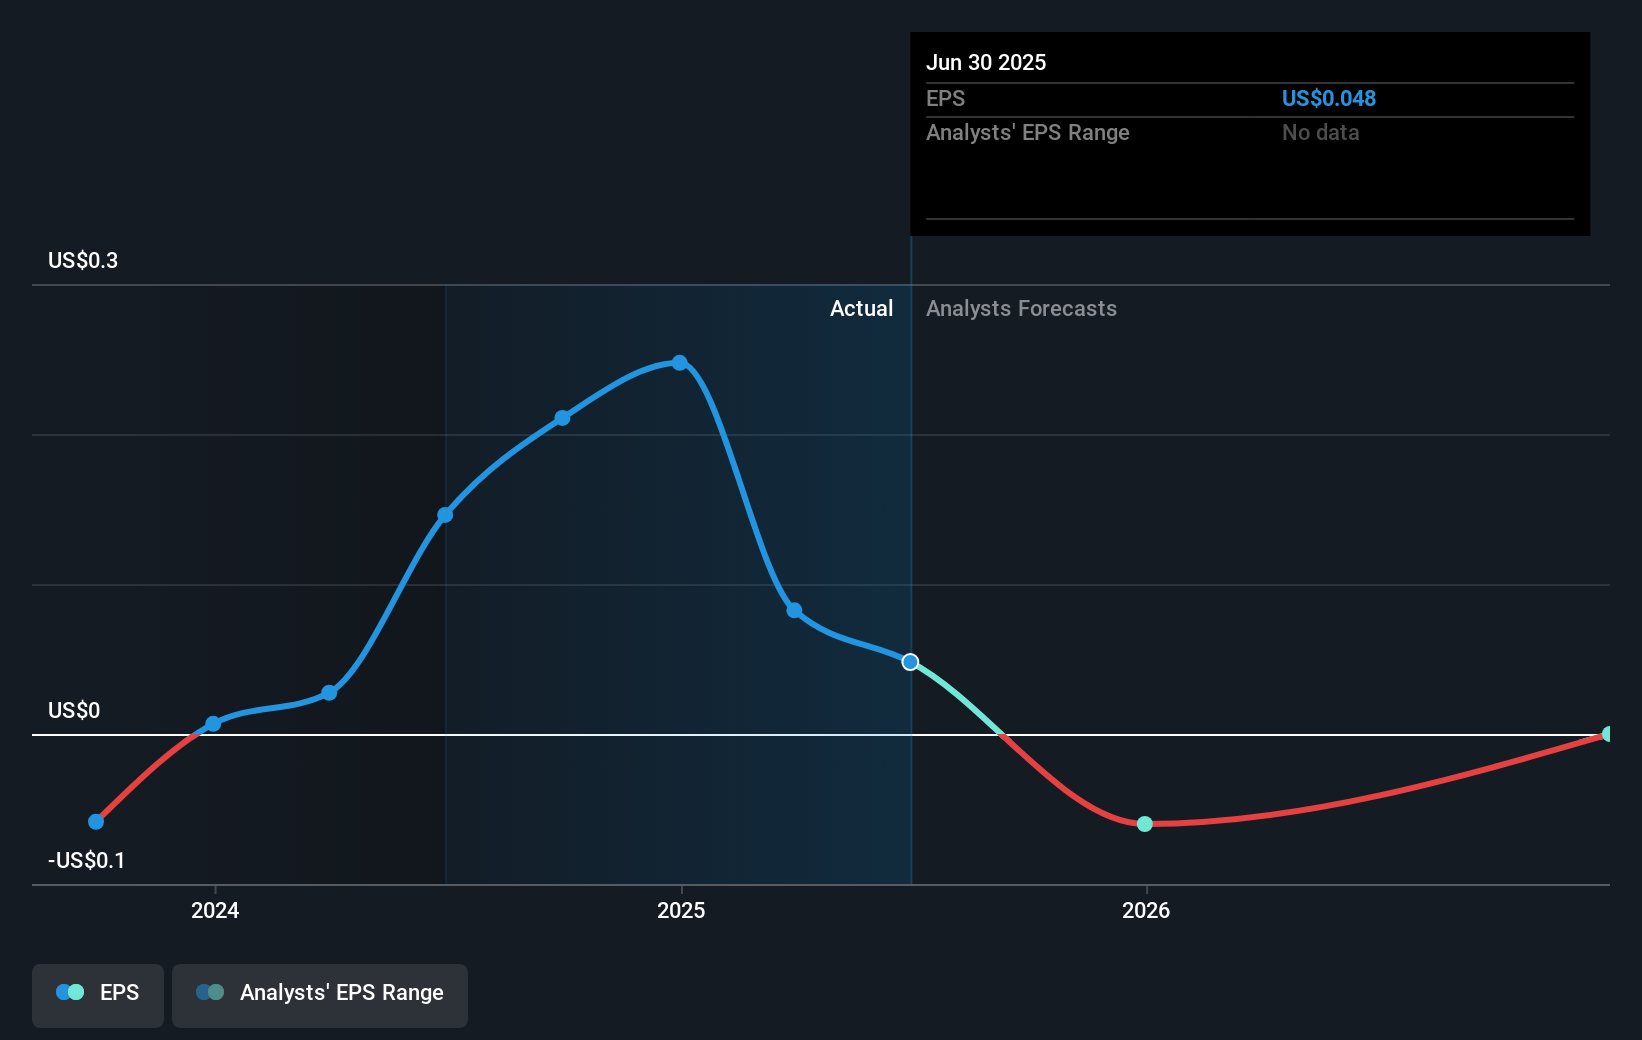Click the 2026 x-axis label
The height and width of the screenshot is (1040, 1642).
[1146, 910]
